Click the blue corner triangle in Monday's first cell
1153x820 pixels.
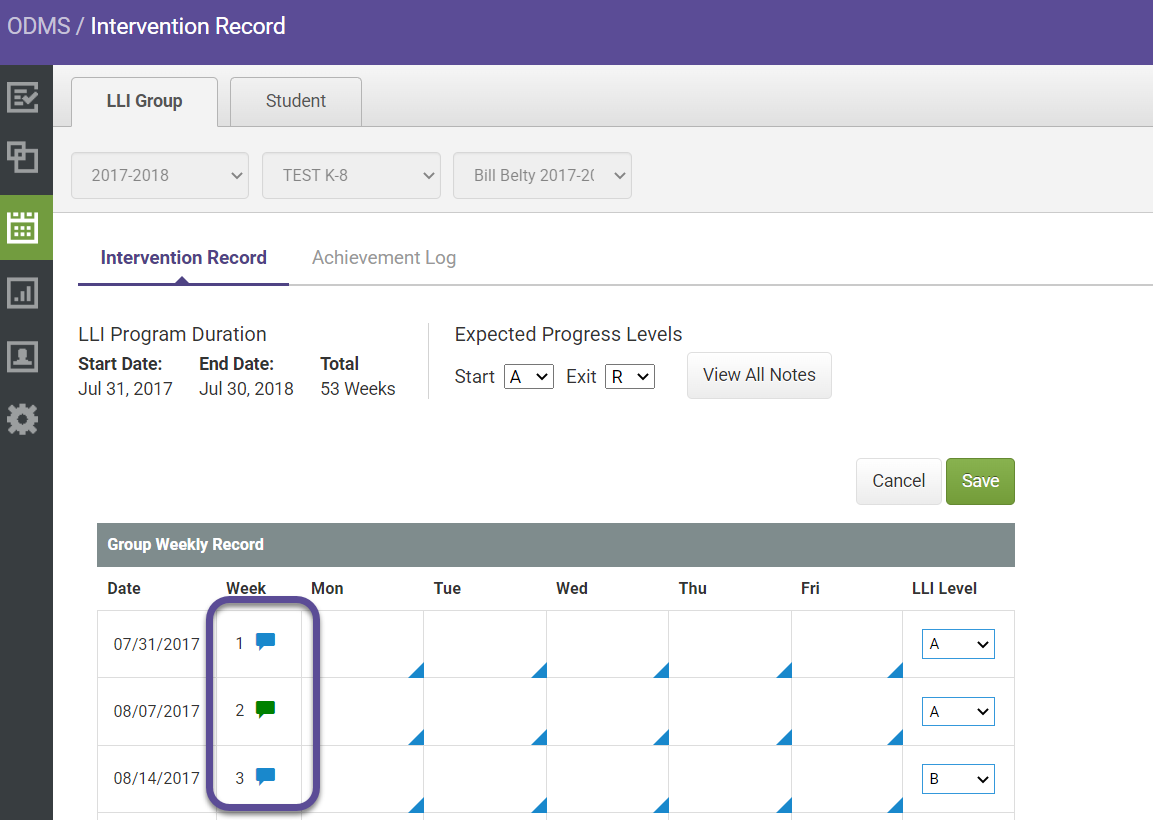click(416, 669)
